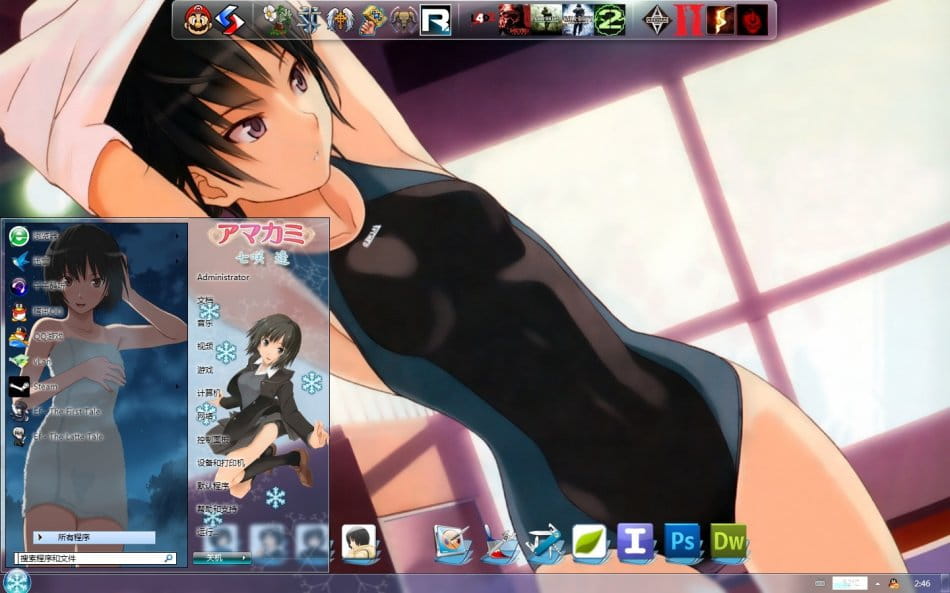Open 帮助和支持 in the Start menu
The image size is (950, 593).
pos(217,509)
